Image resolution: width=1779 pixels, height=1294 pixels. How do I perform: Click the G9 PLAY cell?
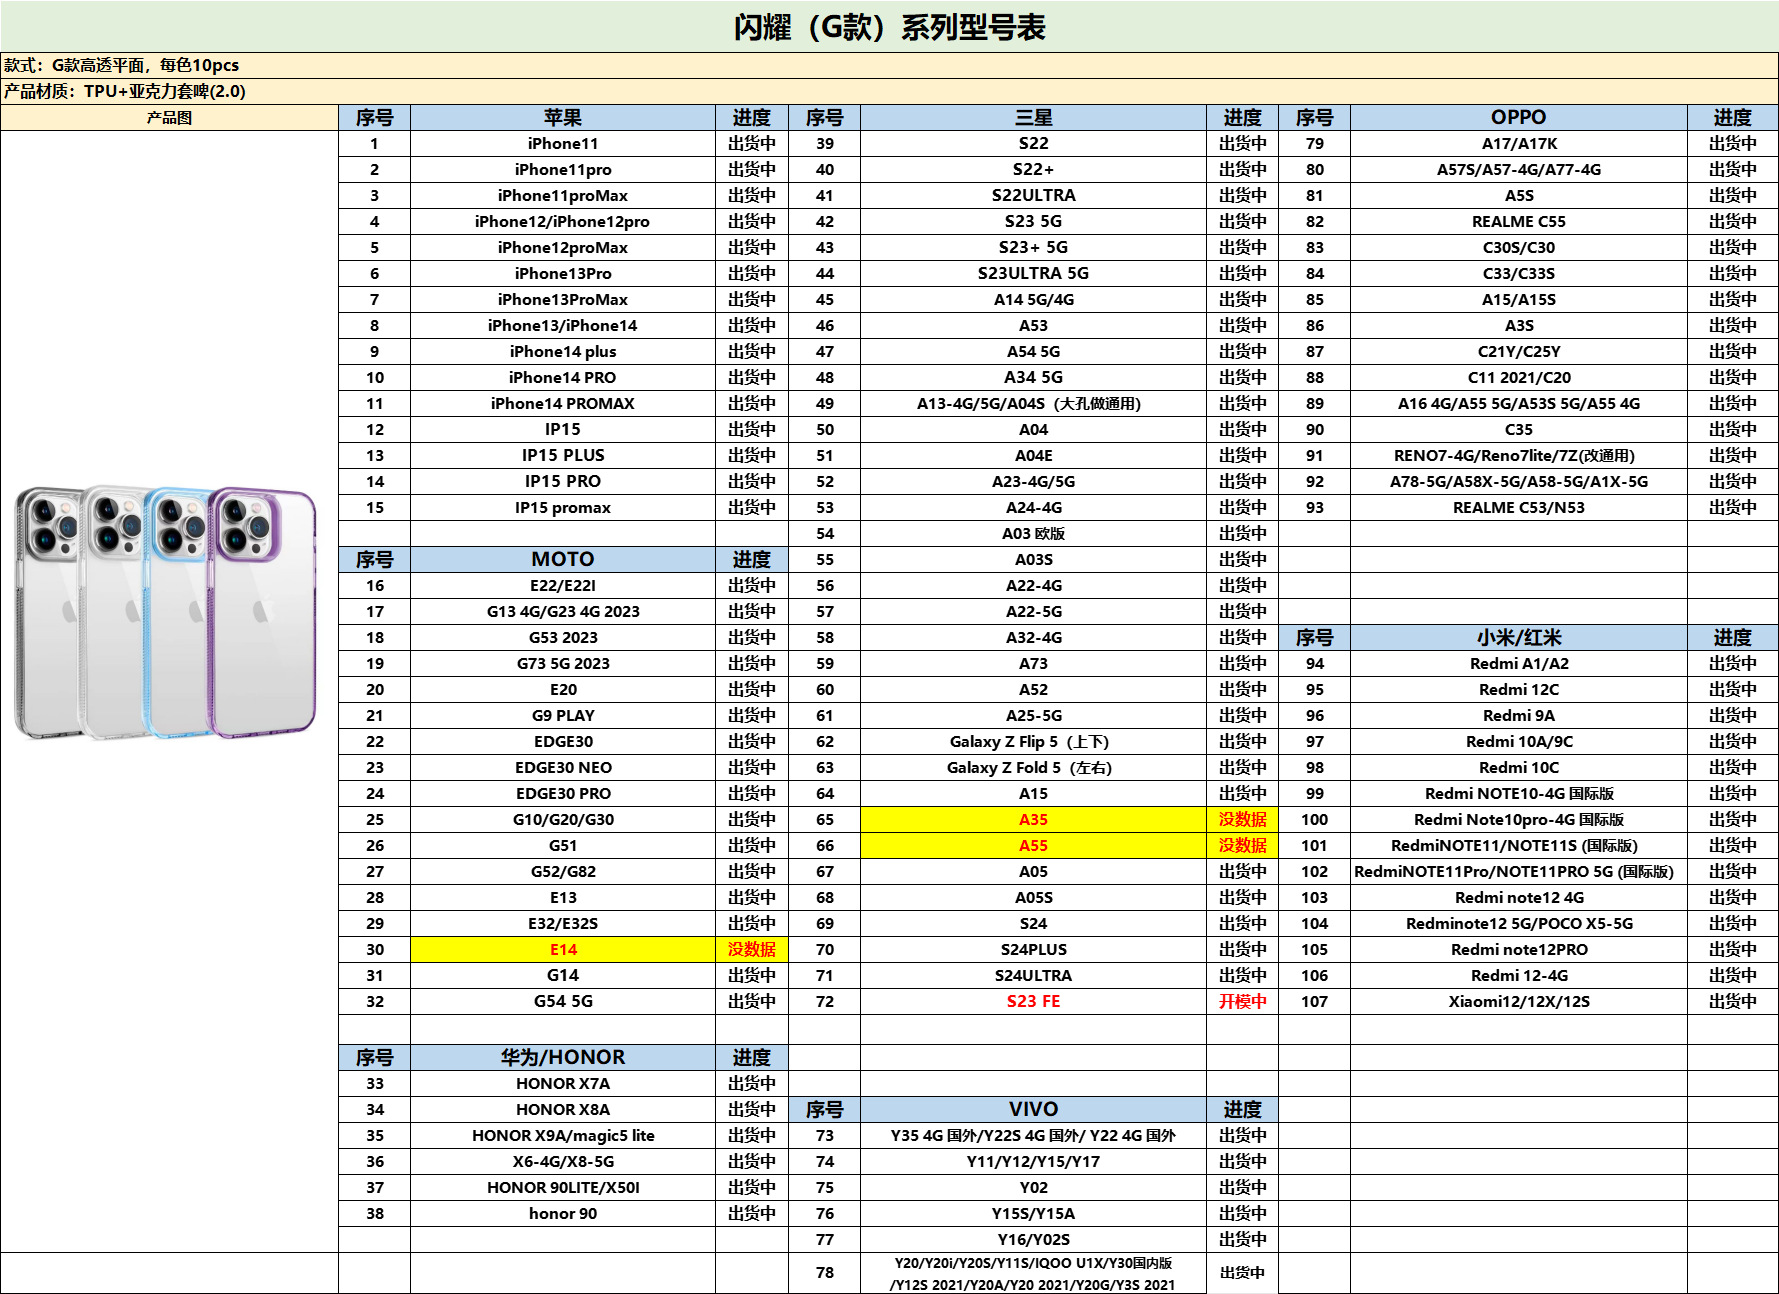coord(563,716)
